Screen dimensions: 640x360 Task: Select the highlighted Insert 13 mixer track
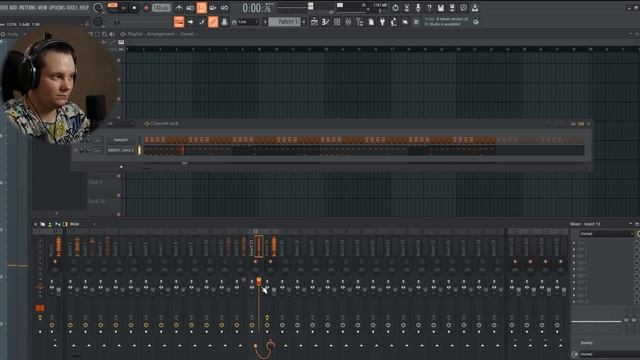point(258,247)
